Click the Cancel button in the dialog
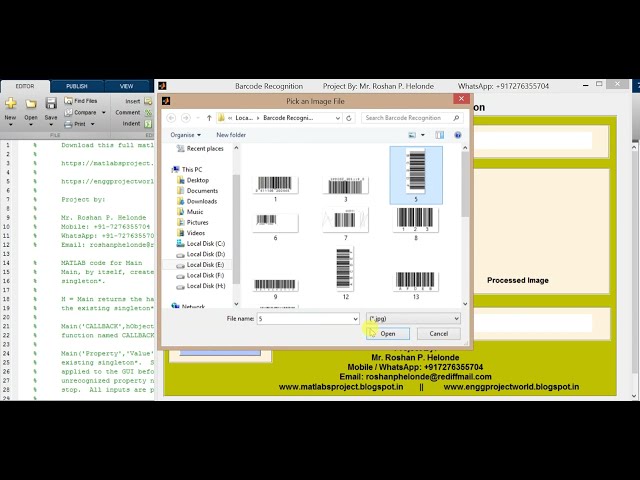 click(x=439, y=334)
